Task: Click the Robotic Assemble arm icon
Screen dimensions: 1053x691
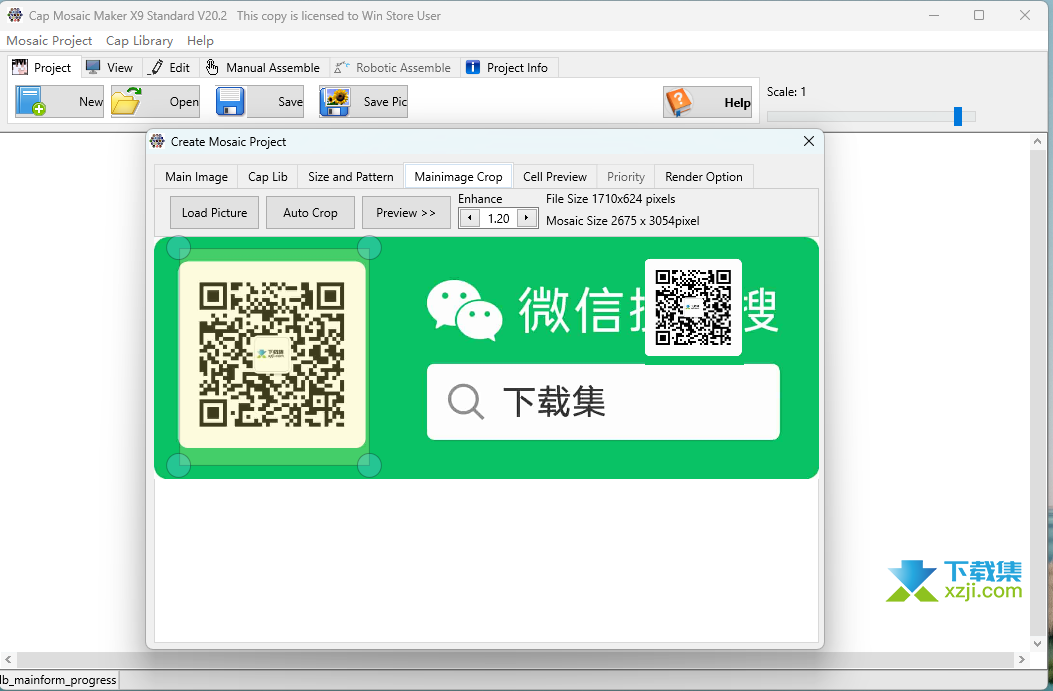Action: tap(342, 67)
